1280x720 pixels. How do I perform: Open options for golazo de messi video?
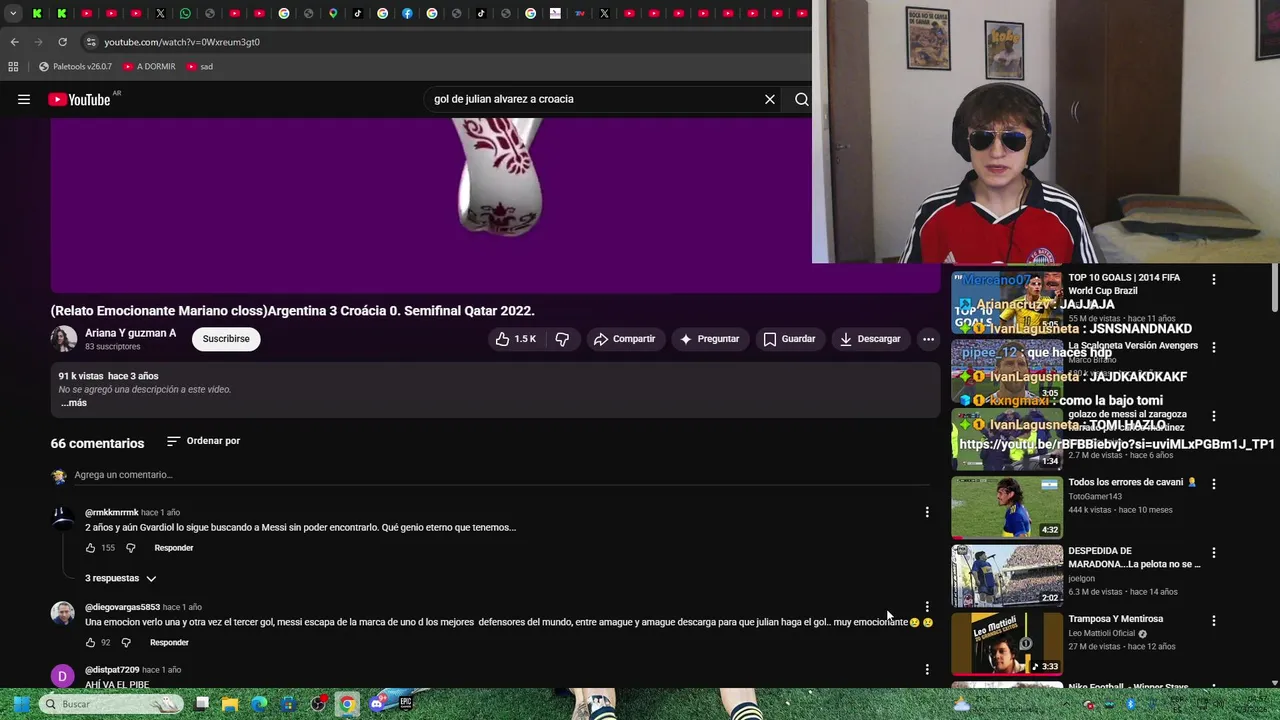[x=1214, y=415]
